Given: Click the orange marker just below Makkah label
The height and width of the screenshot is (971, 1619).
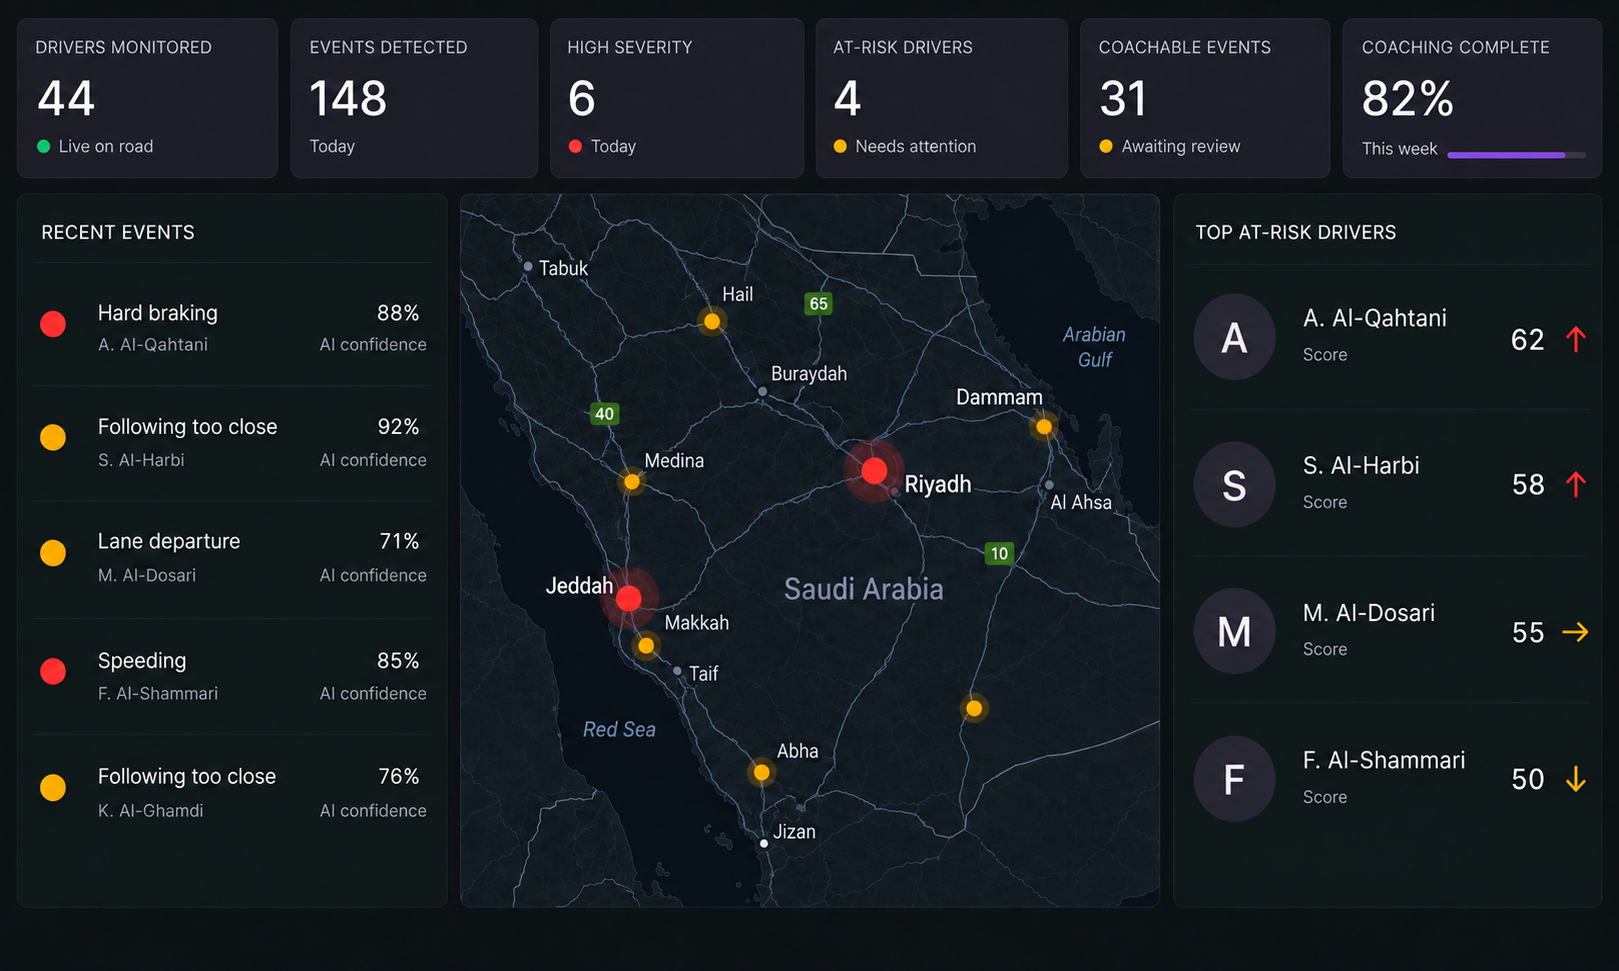Looking at the screenshot, I should coord(646,646).
